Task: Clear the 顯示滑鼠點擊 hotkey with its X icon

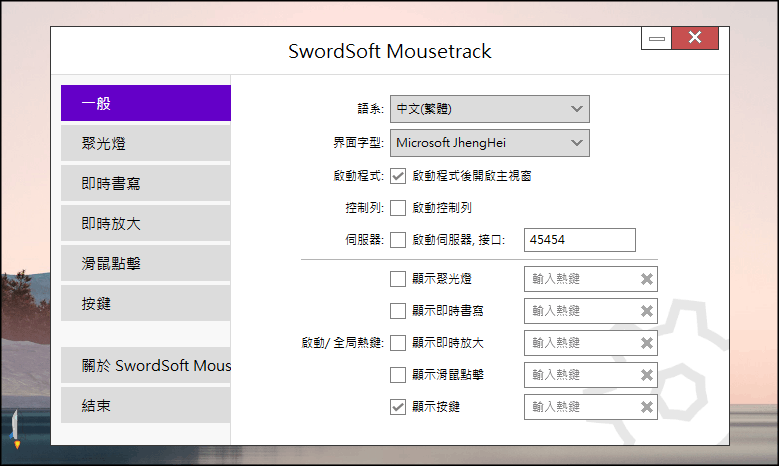Action: click(646, 375)
